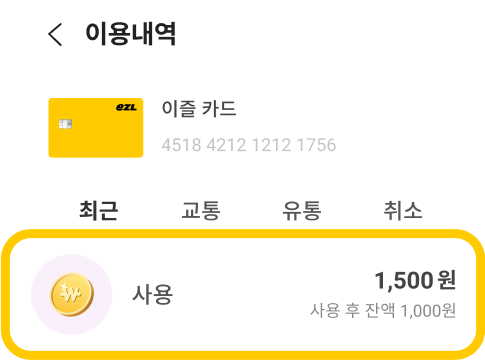The height and width of the screenshot is (360, 485).
Task: Click the 이용내역 page title
Action: click(130, 34)
